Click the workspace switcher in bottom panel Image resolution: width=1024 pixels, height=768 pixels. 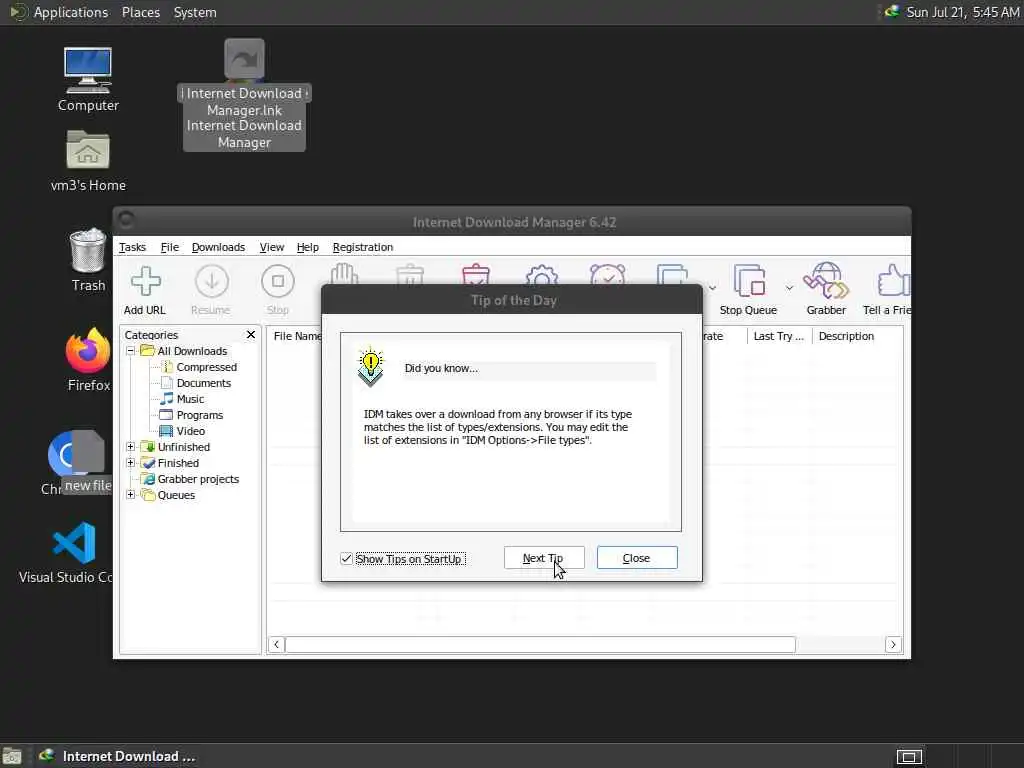pyautogui.click(x=909, y=756)
